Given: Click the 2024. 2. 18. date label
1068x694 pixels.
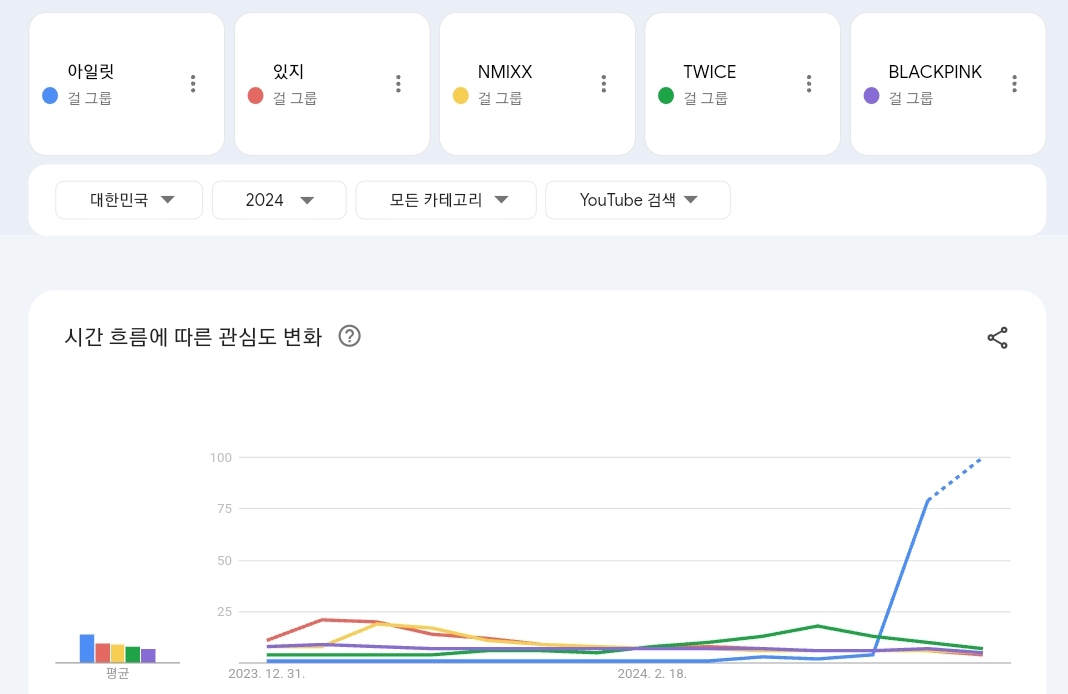Looking at the screenshot, I should [652, 674].
